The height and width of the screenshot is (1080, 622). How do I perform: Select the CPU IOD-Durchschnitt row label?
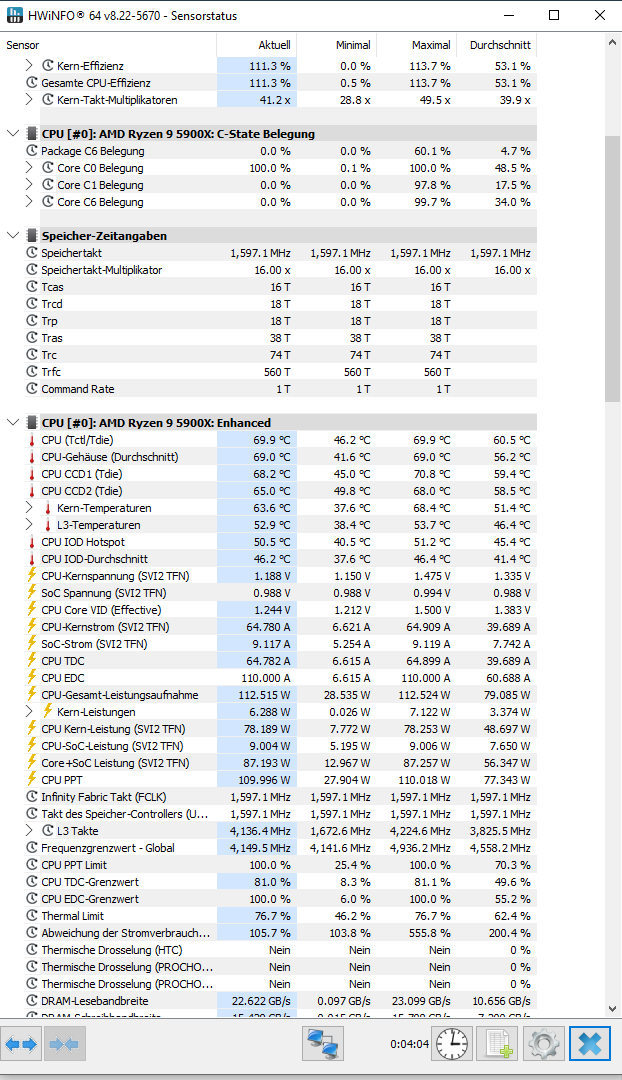point(94,559)
